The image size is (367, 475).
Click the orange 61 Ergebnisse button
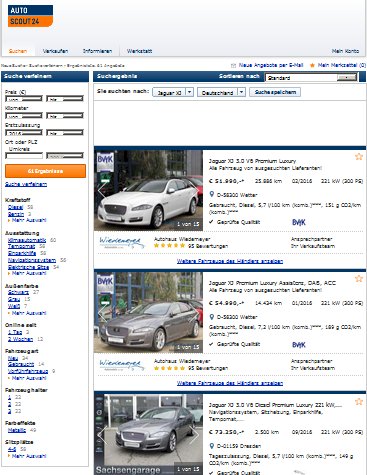45,171
